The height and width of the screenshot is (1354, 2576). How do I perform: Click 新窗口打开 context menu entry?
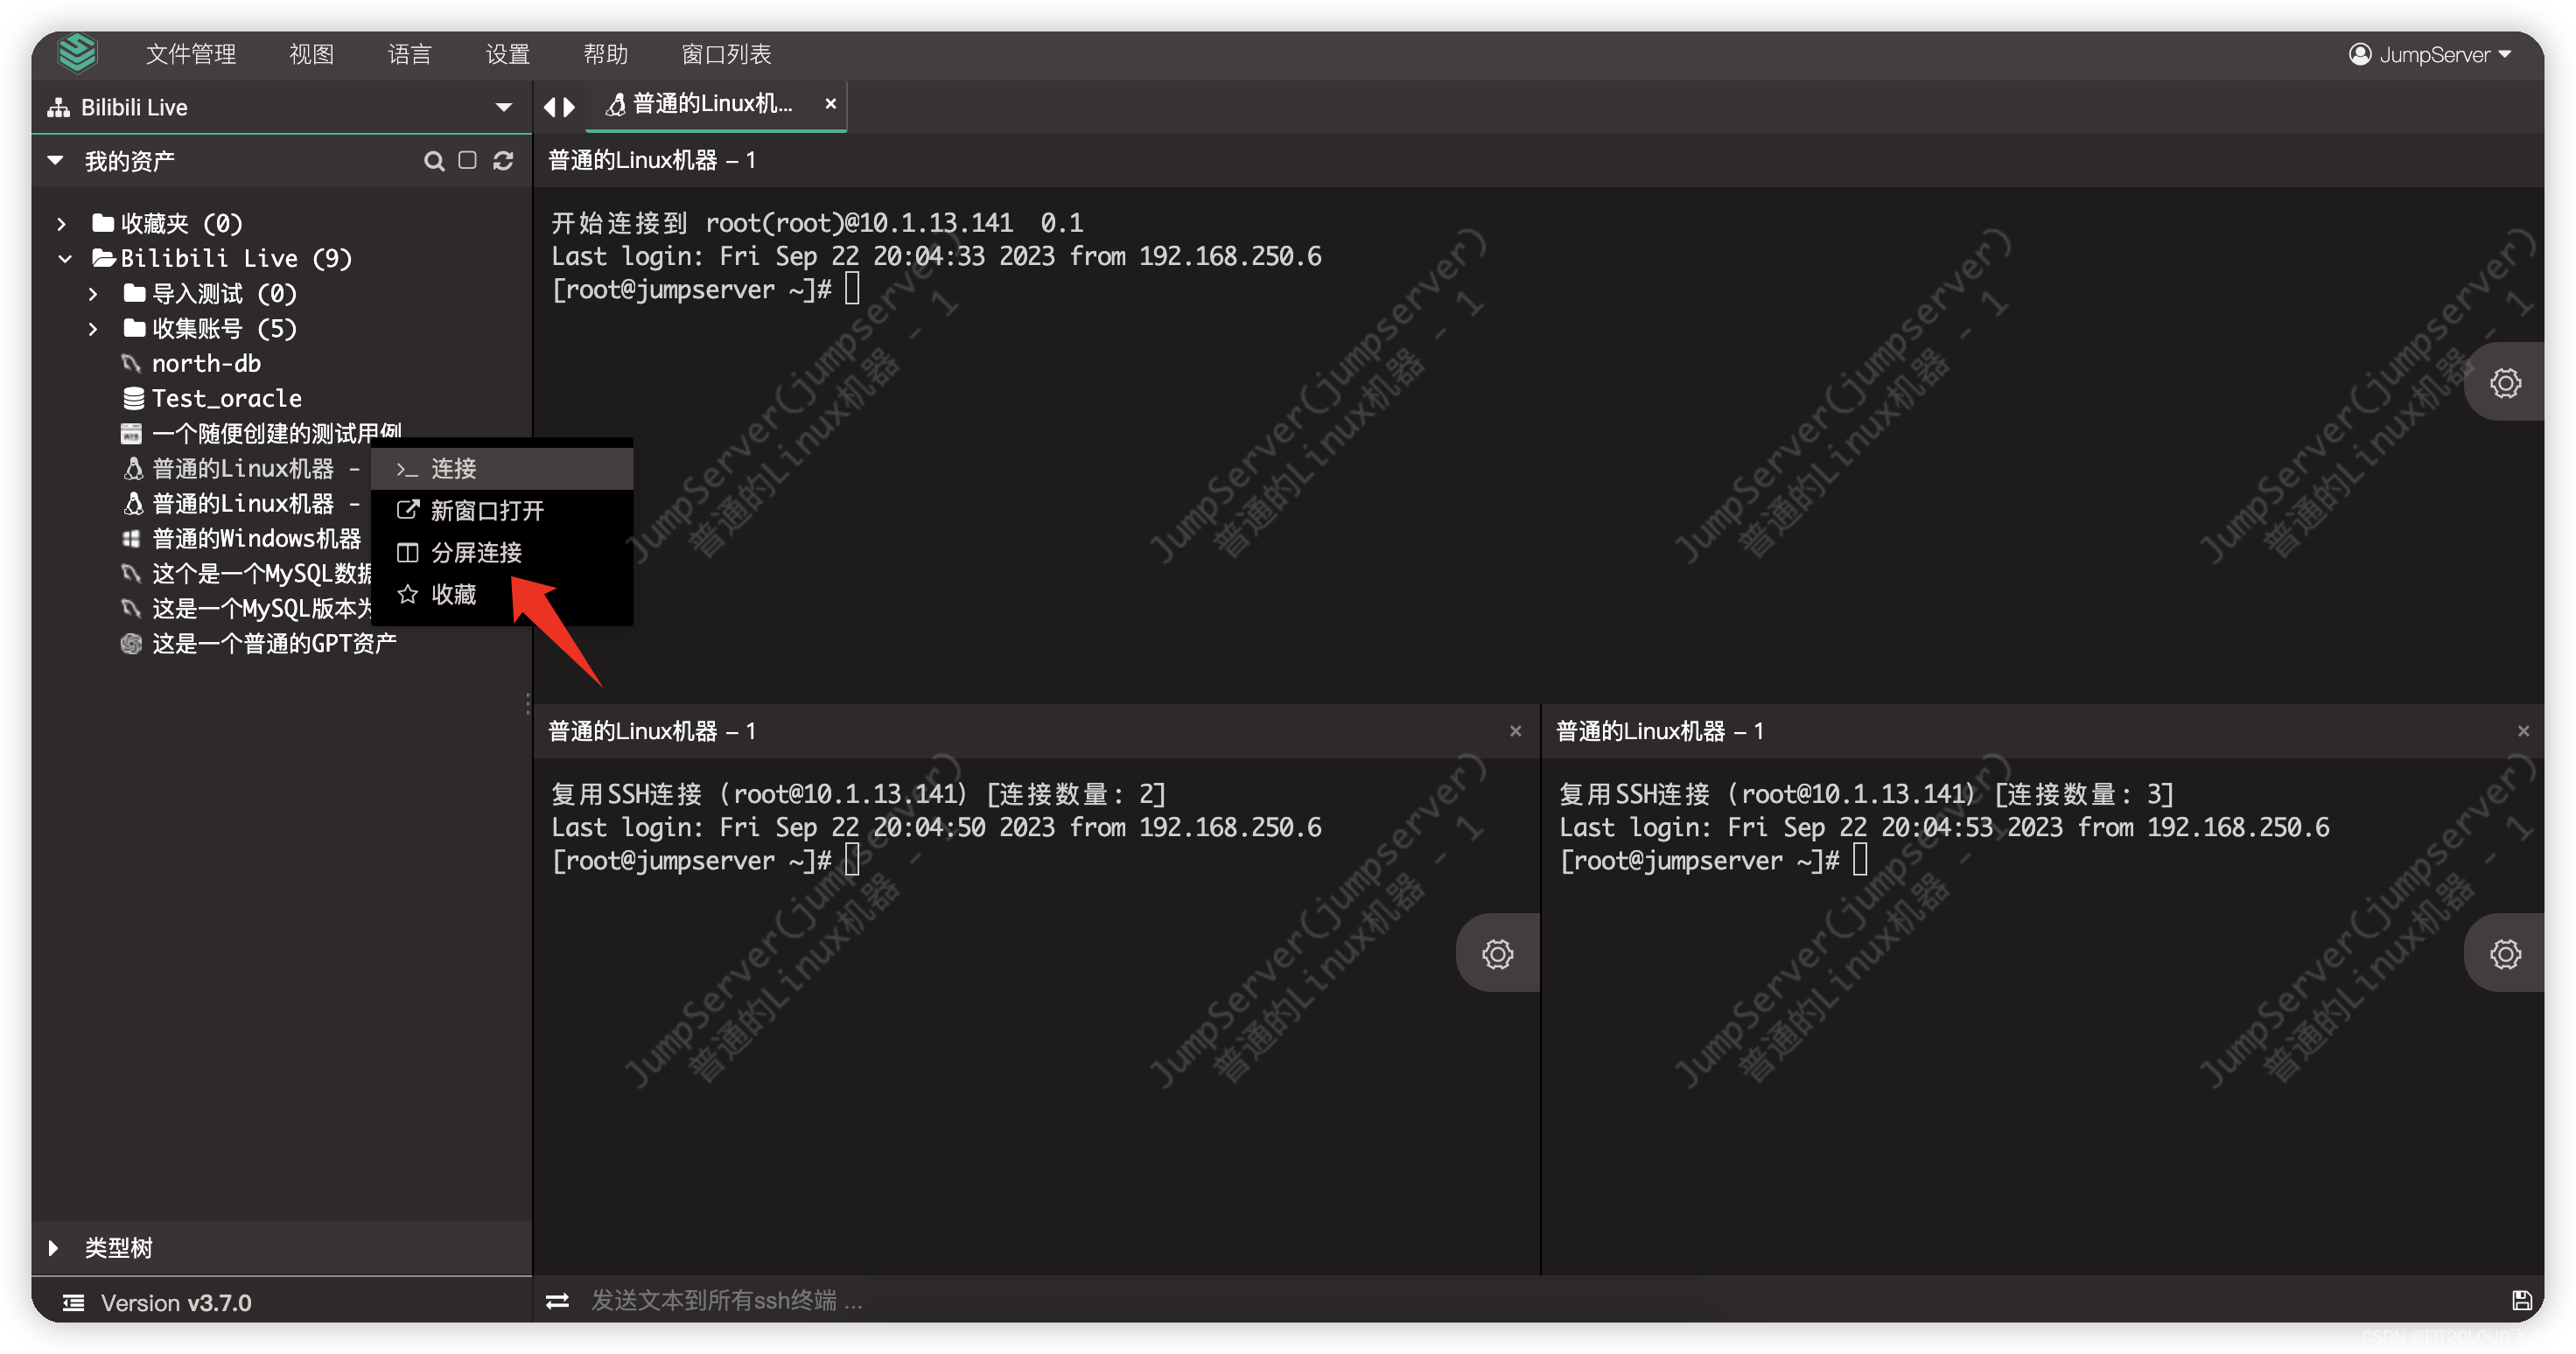(x=487, y=511)
